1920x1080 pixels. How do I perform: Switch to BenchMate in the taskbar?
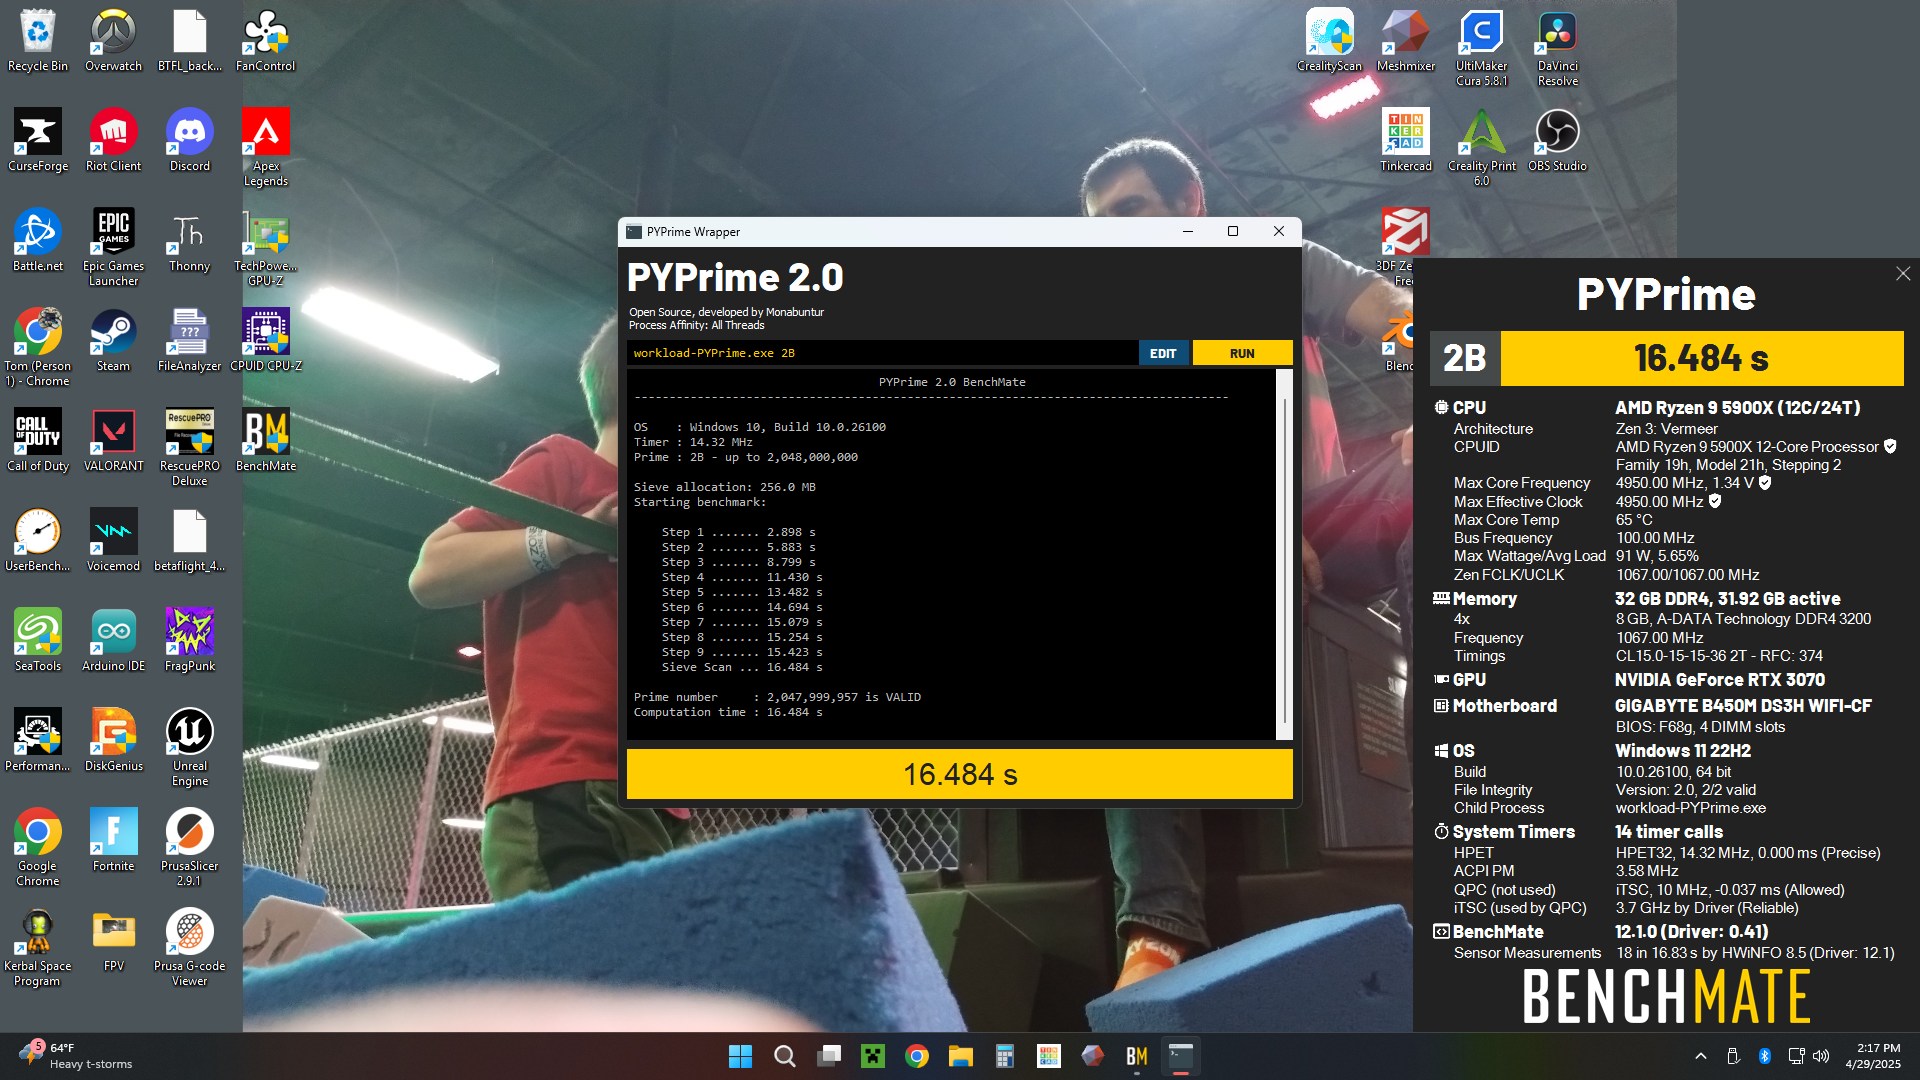click(x=1137, y=1056)
